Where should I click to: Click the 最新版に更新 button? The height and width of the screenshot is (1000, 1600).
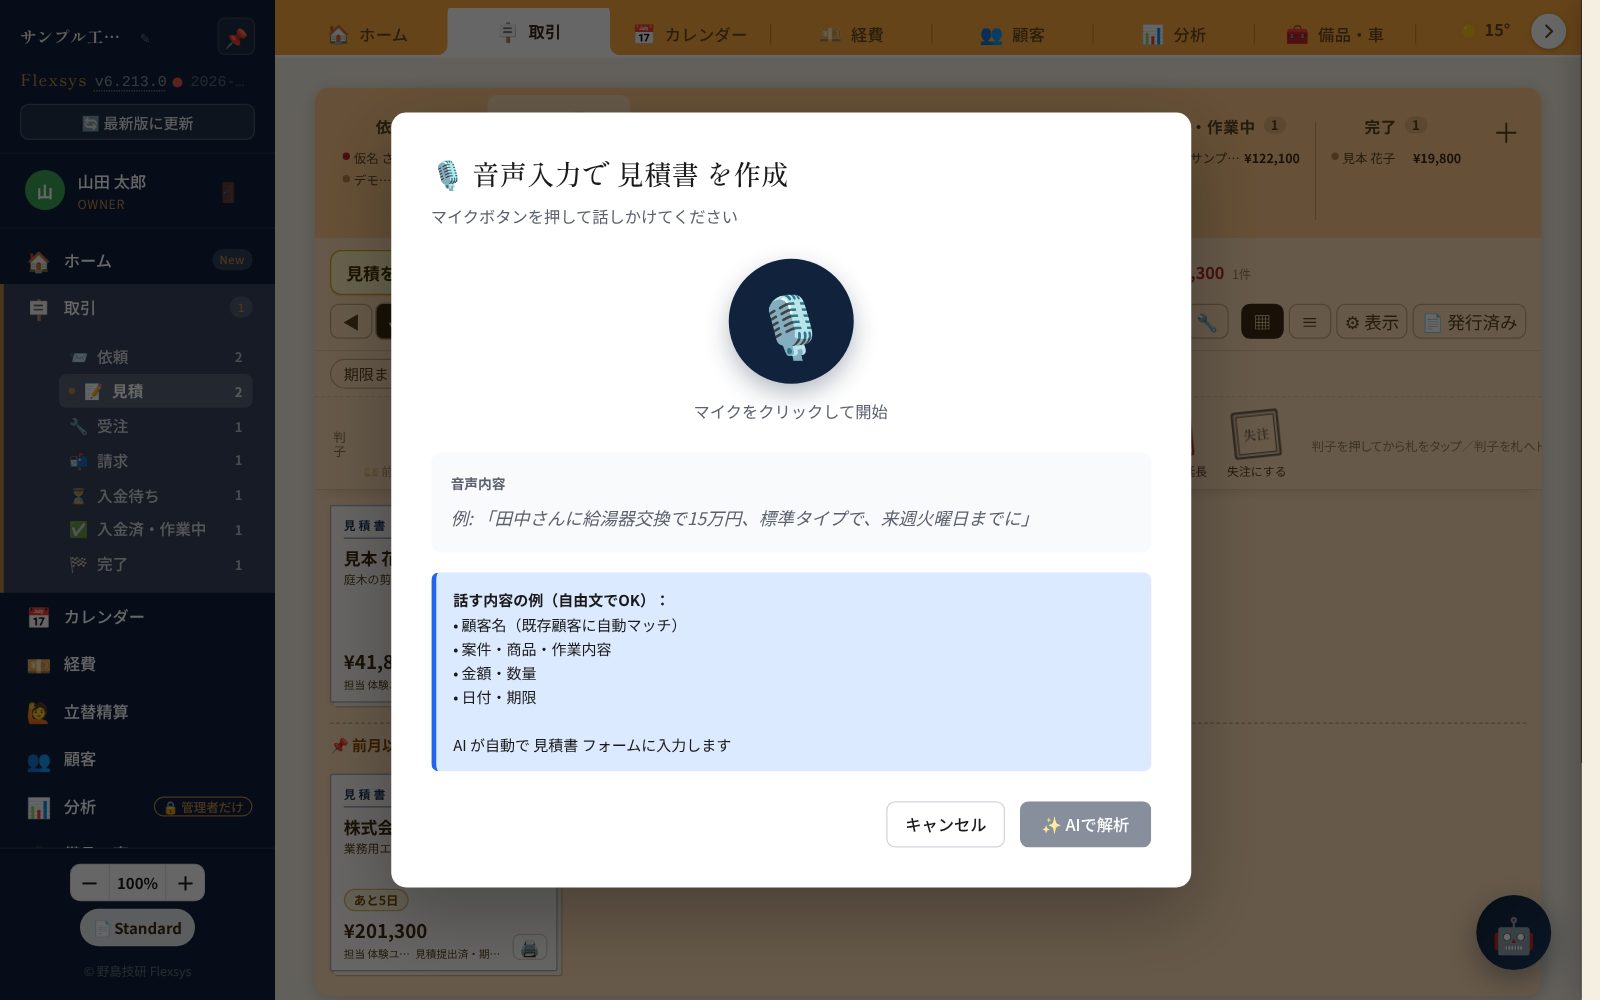click(x=137, y=123)
